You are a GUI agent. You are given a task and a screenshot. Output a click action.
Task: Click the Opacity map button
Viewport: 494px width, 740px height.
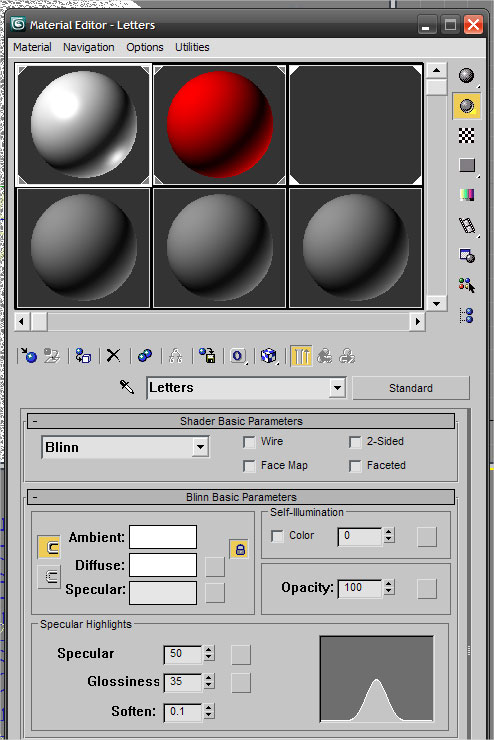click(x=427, y=589)
